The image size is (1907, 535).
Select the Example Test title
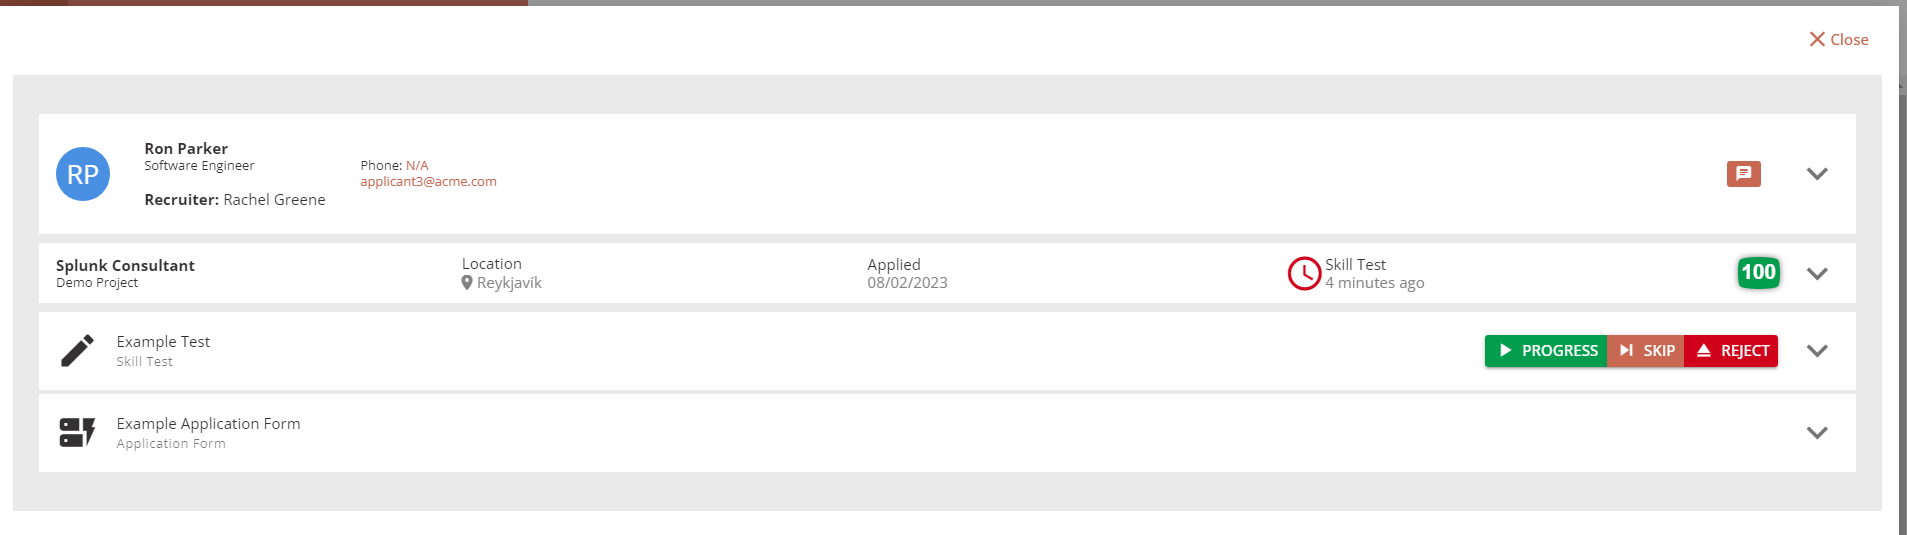click(163, 342)
